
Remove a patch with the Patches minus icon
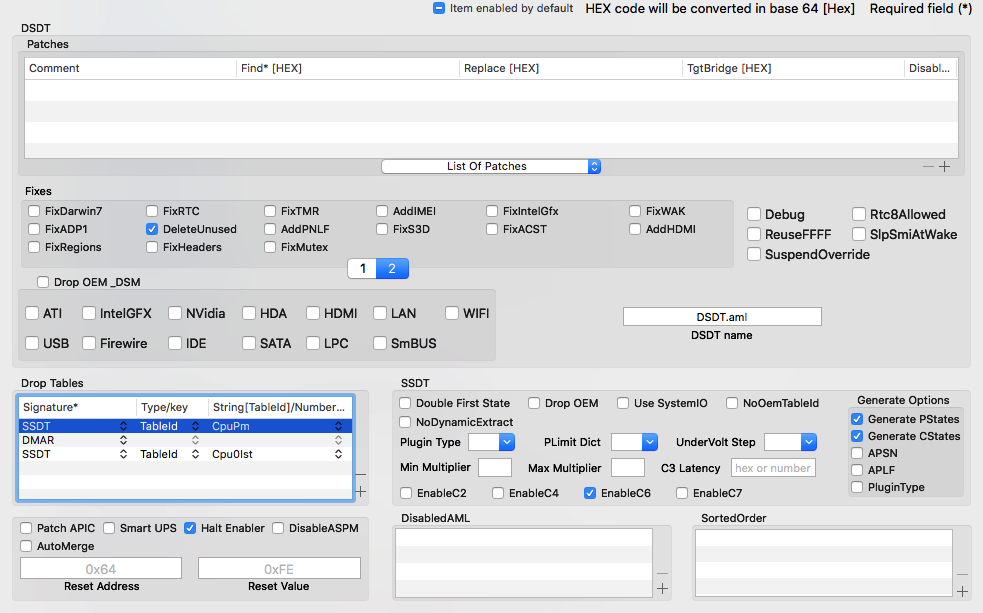(x=929, y=167)
